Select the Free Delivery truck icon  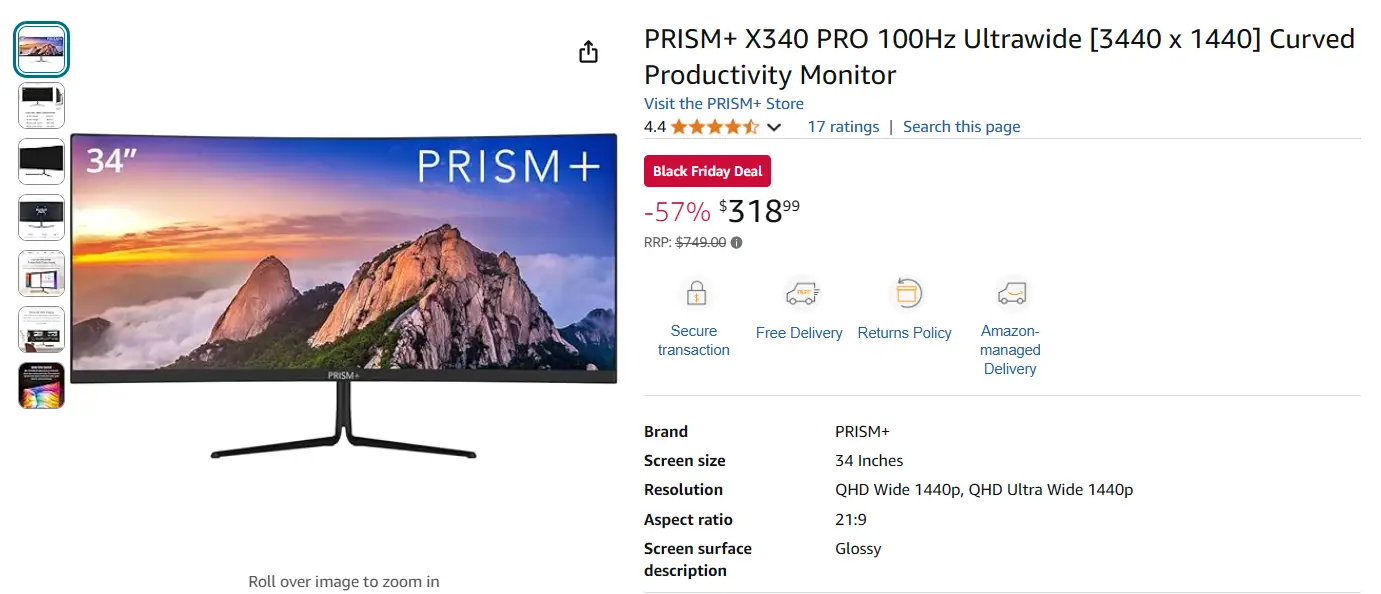tap(799, 293)
